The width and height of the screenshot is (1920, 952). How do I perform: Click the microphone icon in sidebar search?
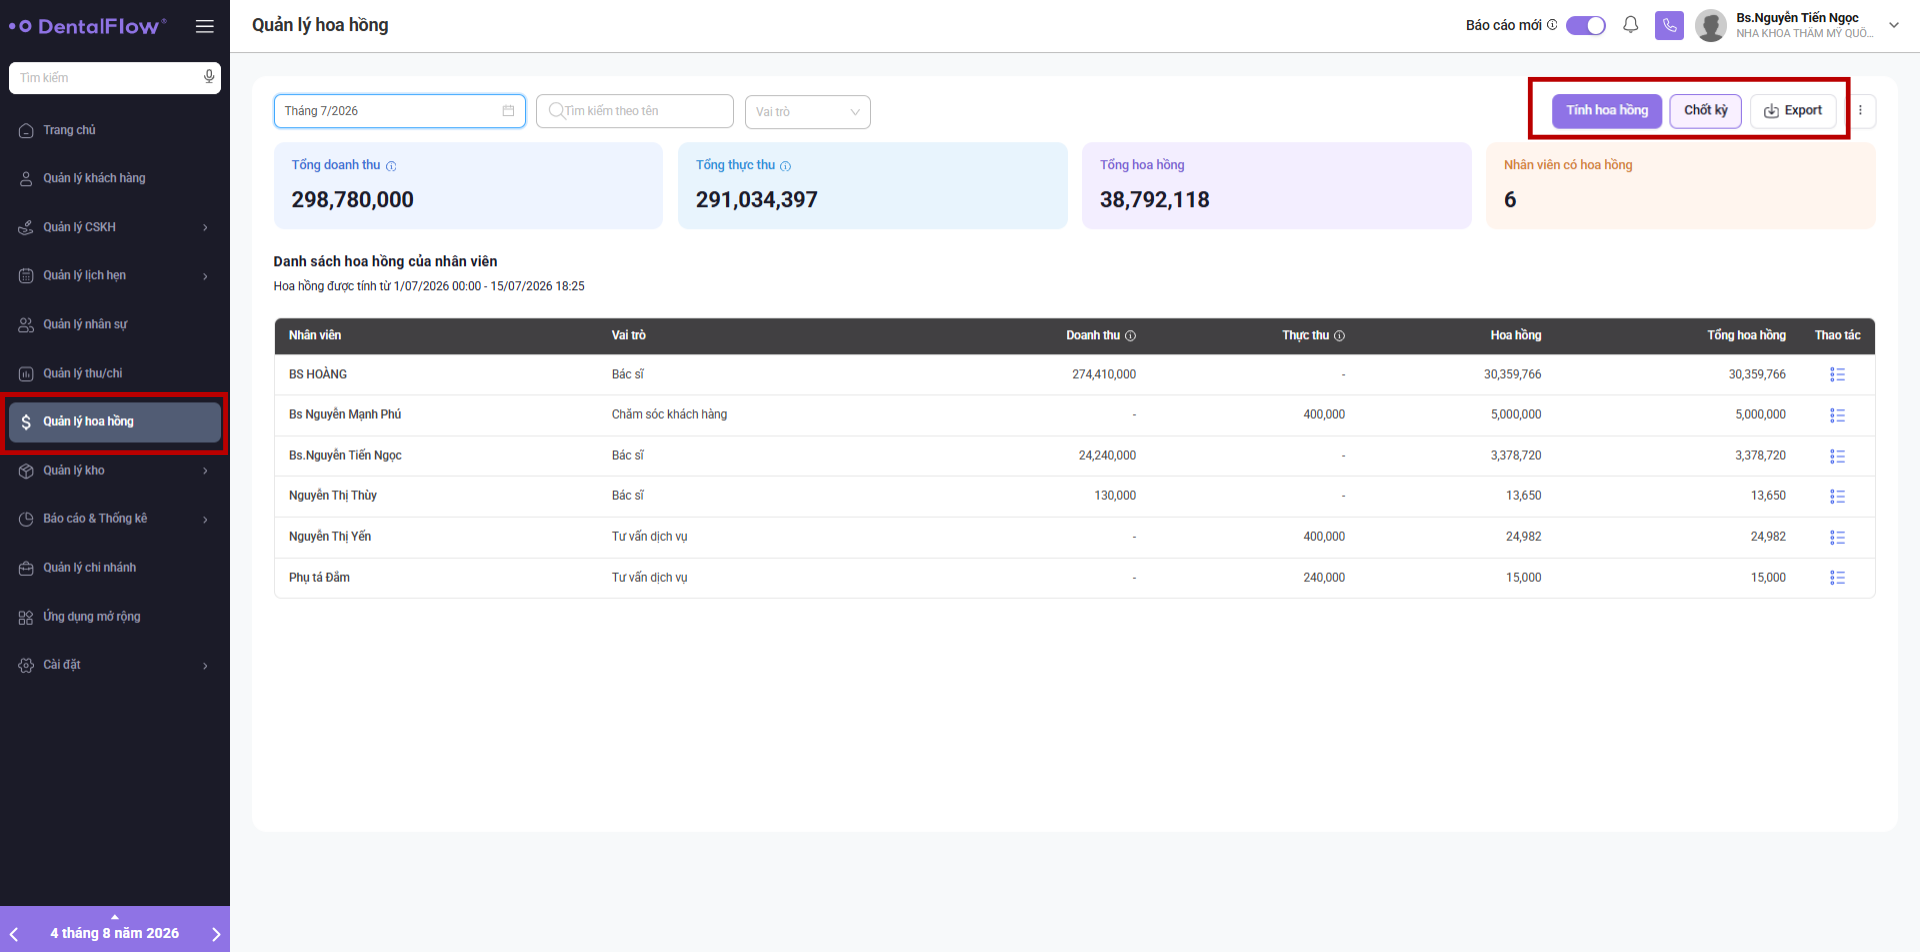click(209, 77)
